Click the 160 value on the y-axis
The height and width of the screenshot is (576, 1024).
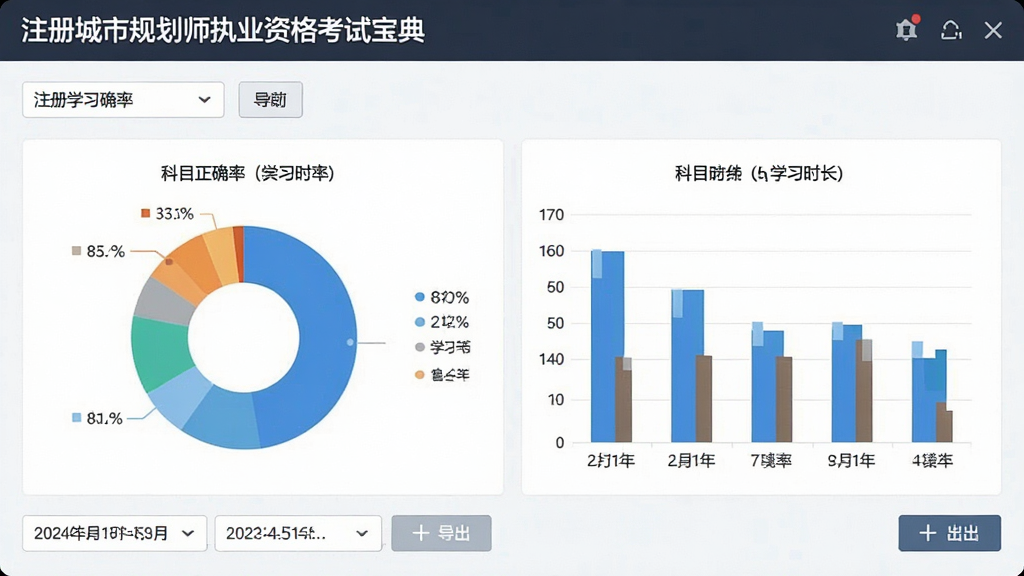coord(551,251)
